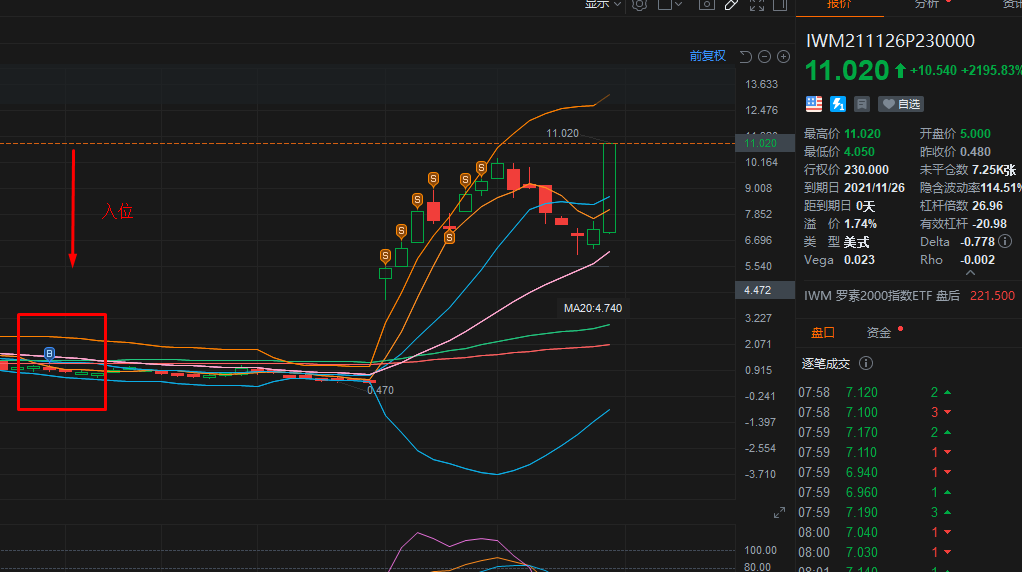Click the 4.472 crosshair price tag
Image resolution: width=1022 pixels, height=572 pixels.
[764, 290]
